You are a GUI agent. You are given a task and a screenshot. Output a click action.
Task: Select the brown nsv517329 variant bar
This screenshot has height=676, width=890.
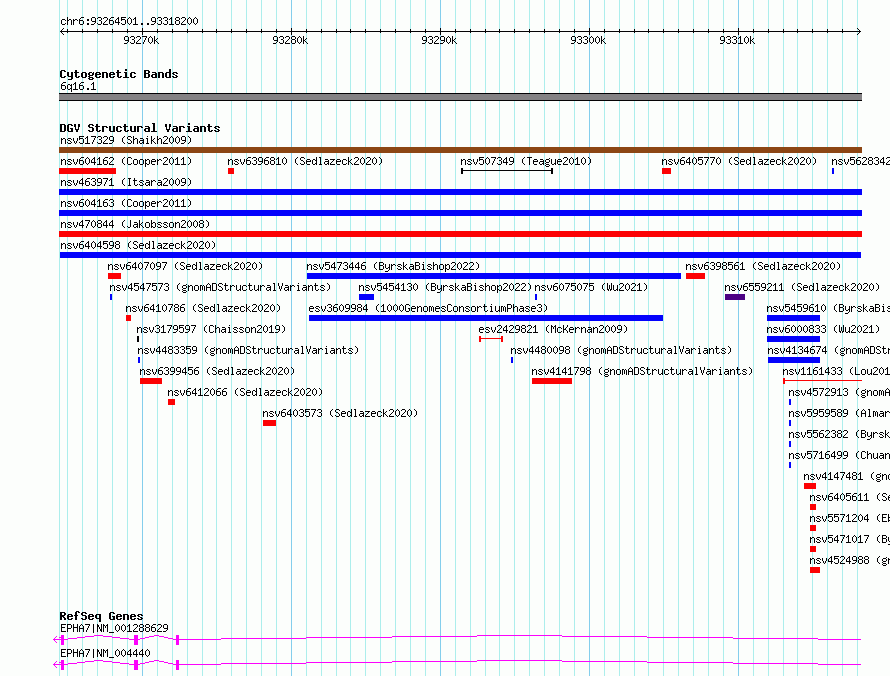(x=460, y=150)
